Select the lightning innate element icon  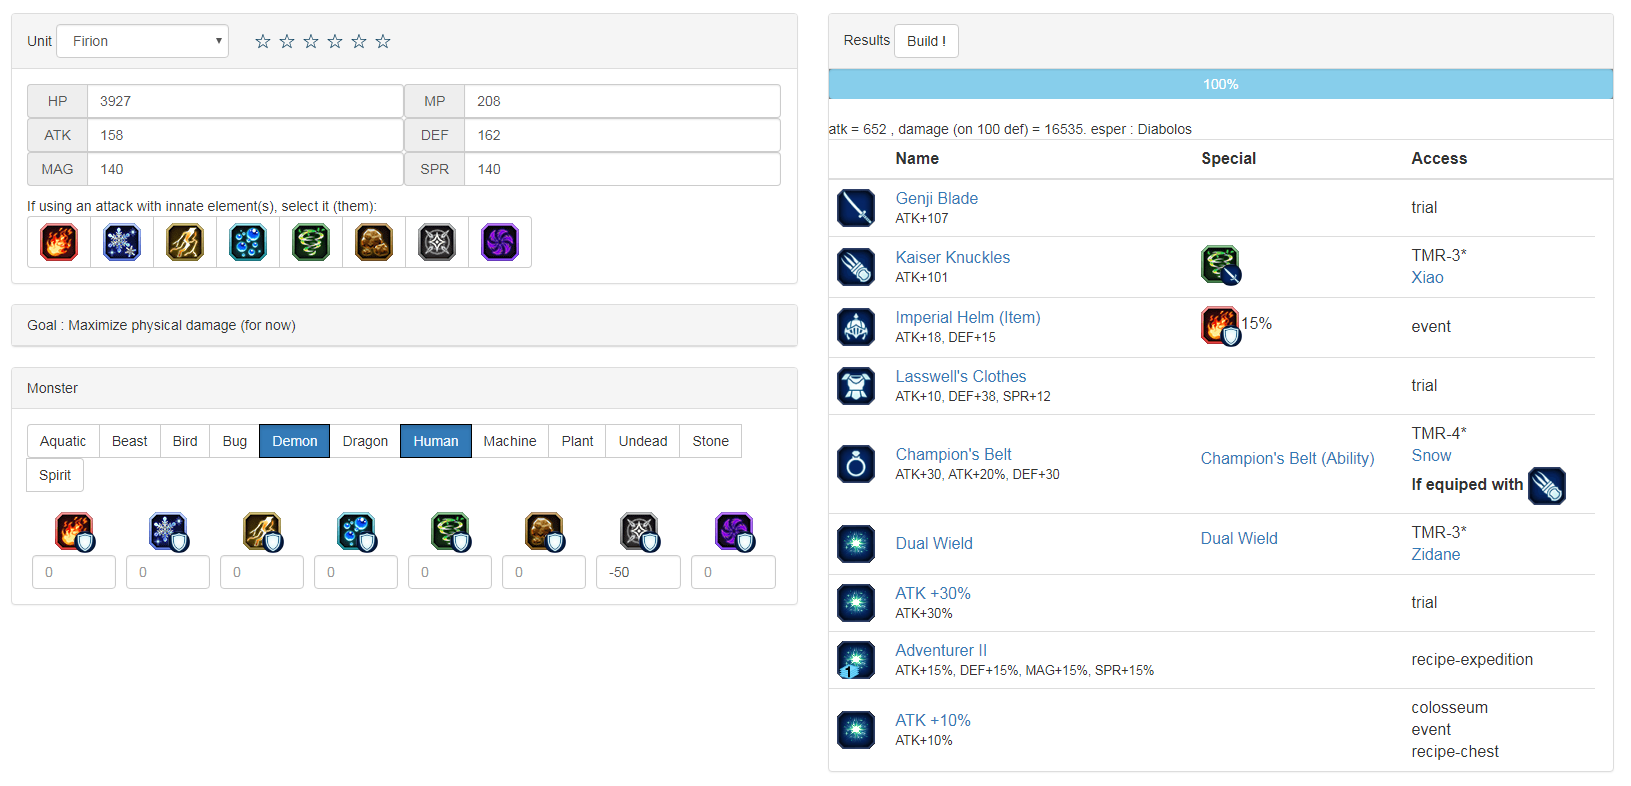[x=185, y=242]
